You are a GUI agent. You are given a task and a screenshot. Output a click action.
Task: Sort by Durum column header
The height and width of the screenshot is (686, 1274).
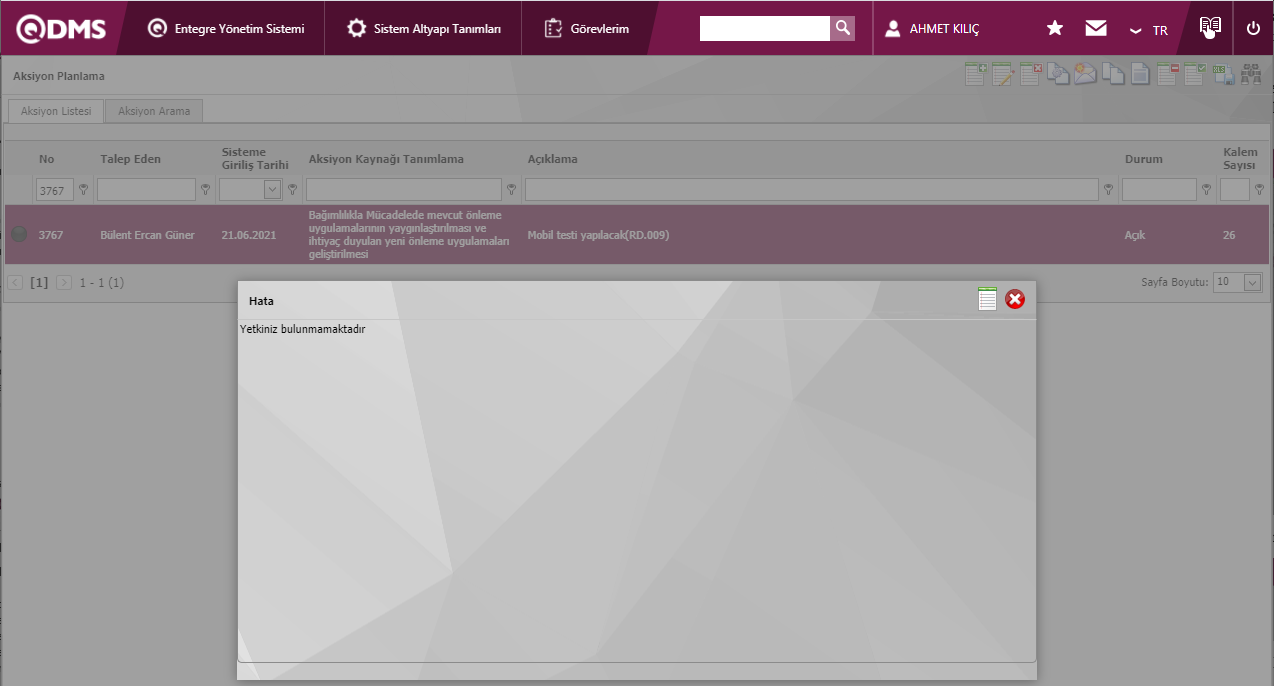[x=1143, y=159]
